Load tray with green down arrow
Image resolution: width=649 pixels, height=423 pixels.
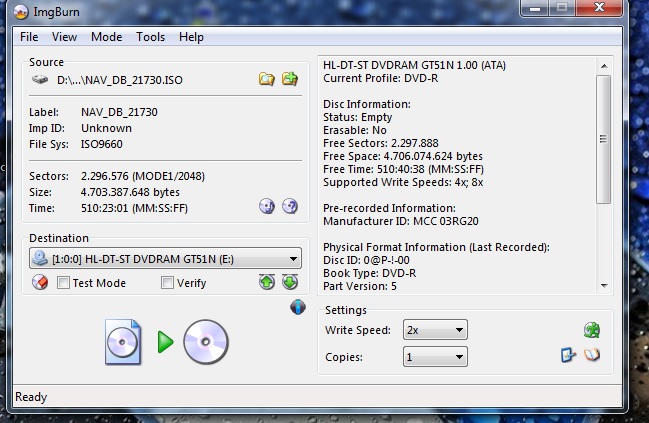pos(290,282)
